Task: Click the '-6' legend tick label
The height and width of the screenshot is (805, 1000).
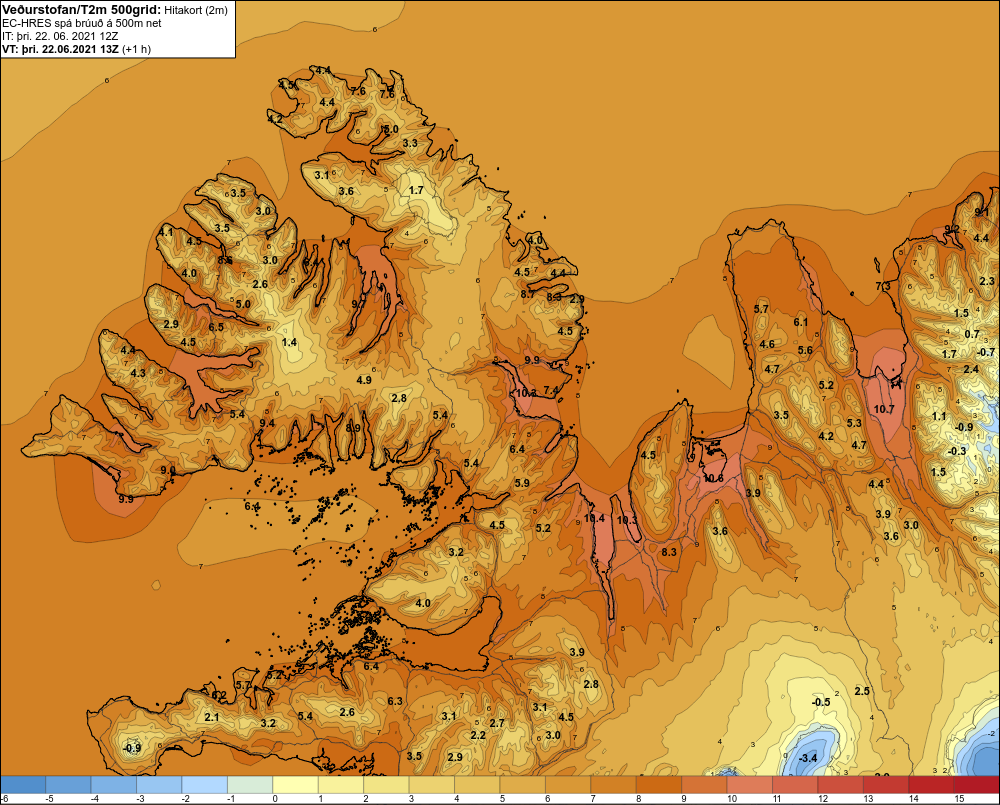Action: point(5,798)
